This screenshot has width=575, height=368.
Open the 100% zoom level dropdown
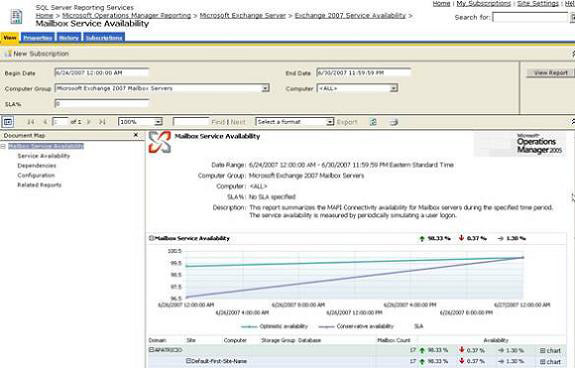point(158,122)
